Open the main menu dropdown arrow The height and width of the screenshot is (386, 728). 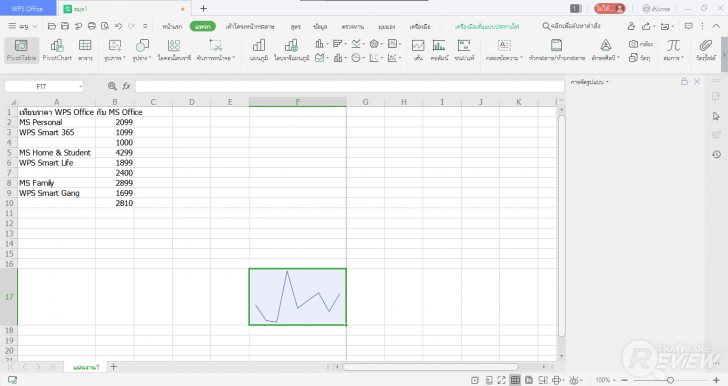point(34,26)
